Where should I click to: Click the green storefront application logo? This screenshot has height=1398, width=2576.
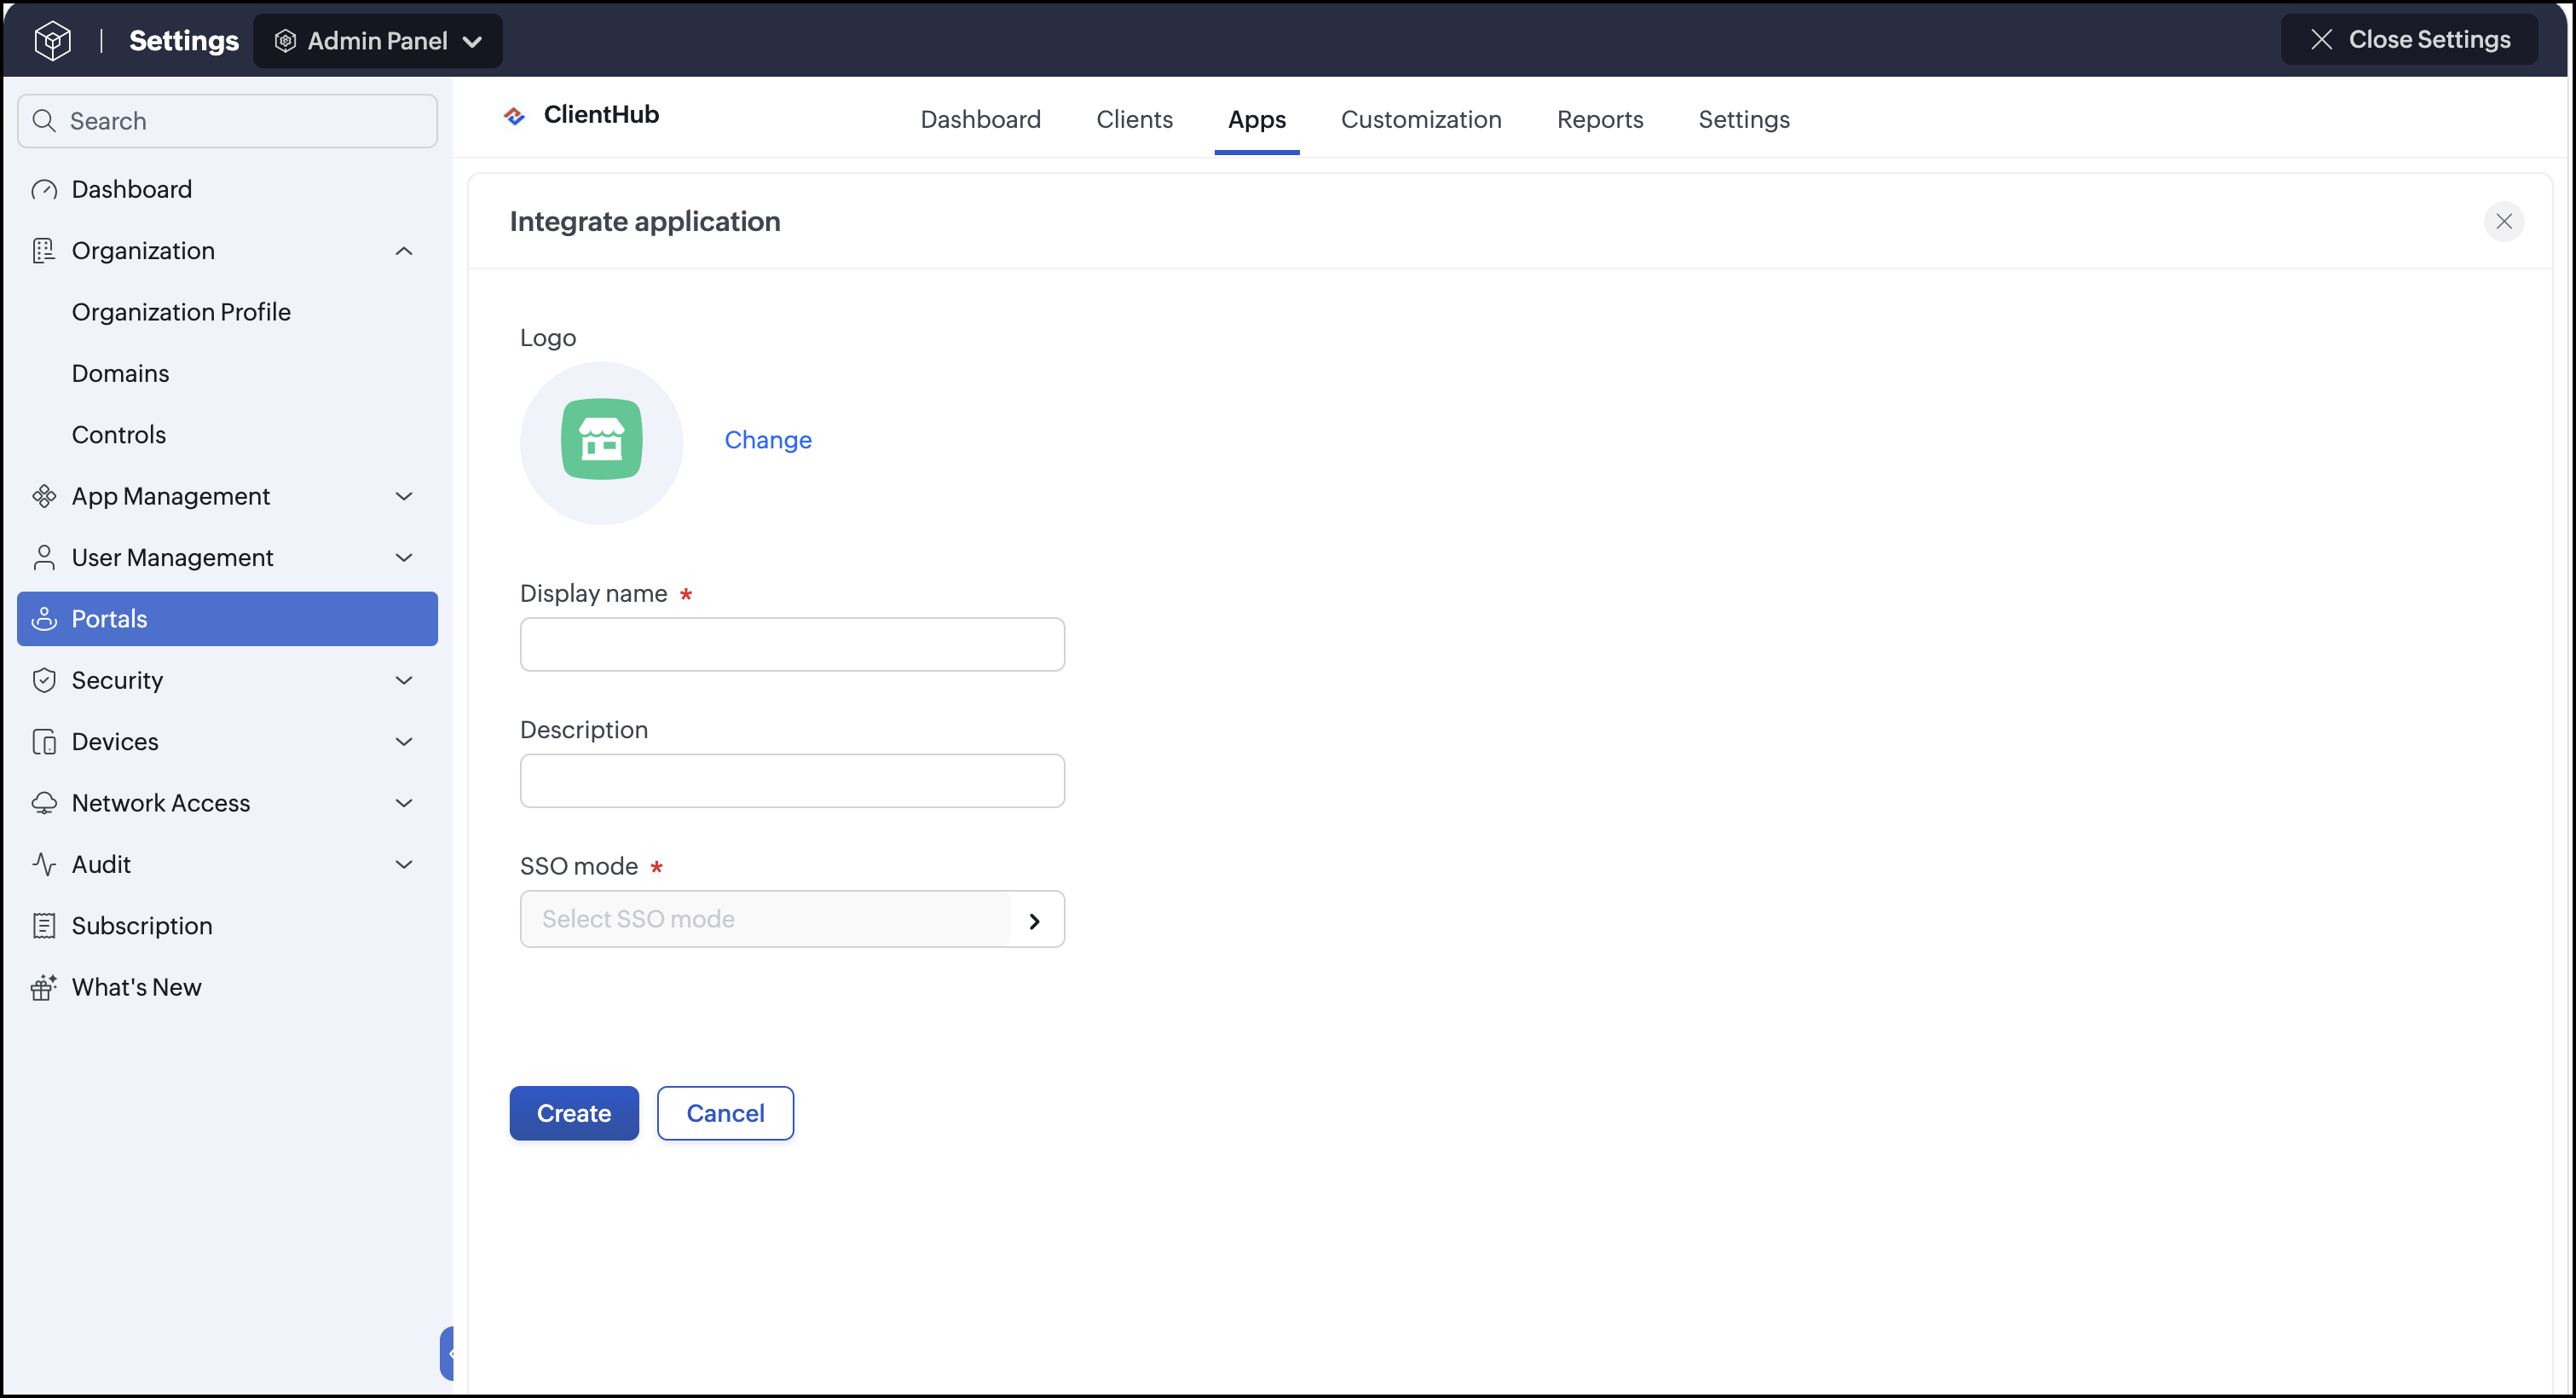(x=602, y=440)
